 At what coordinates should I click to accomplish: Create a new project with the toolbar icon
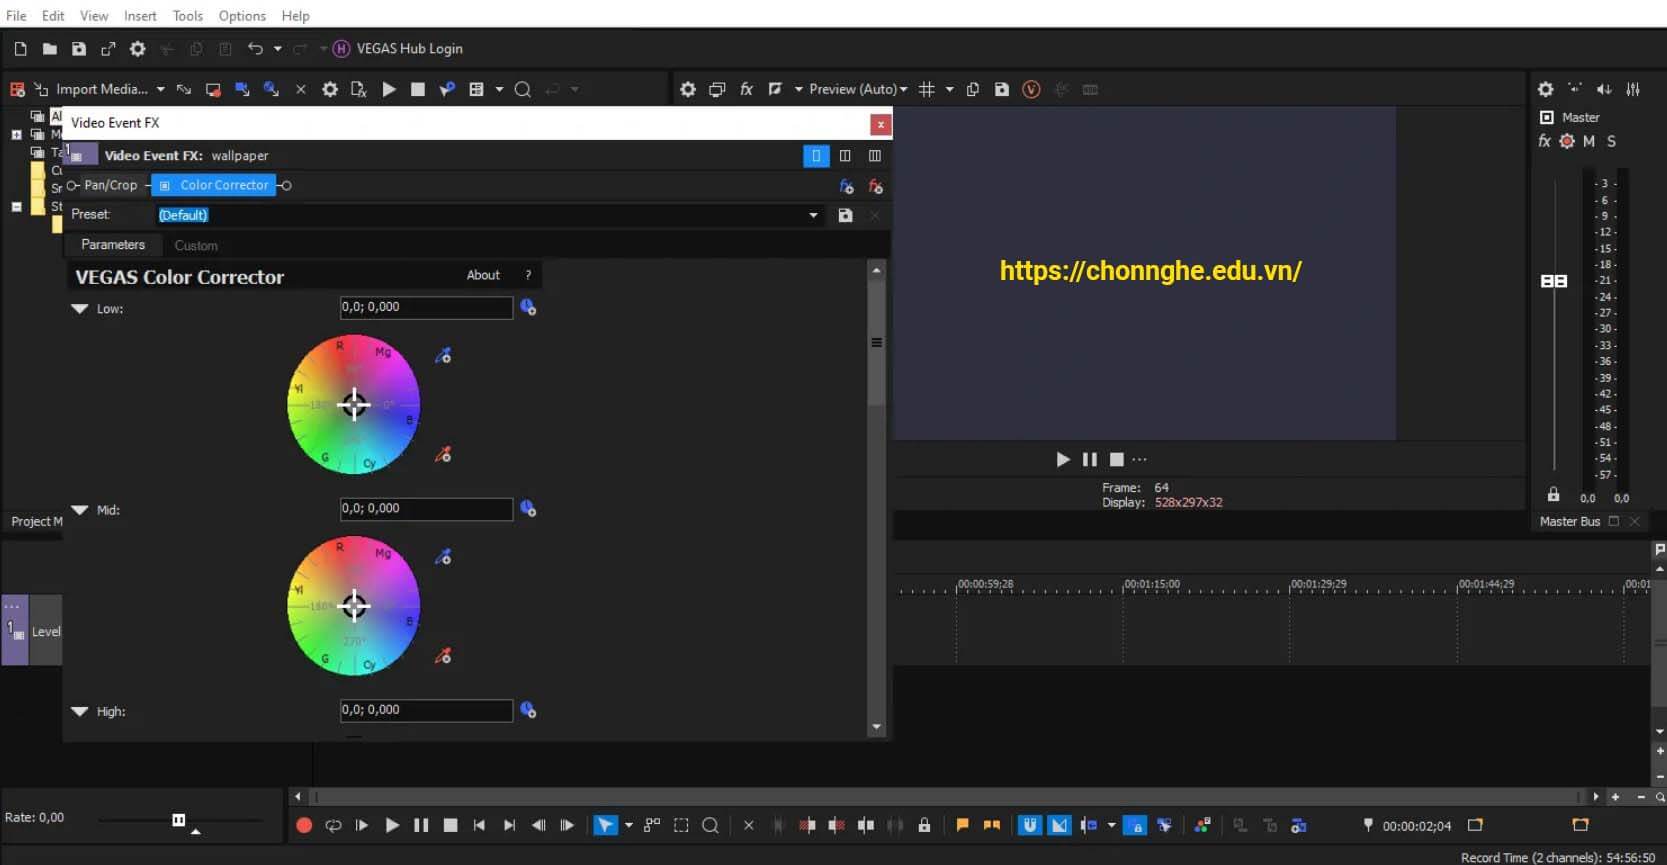(x=20, y=48)
